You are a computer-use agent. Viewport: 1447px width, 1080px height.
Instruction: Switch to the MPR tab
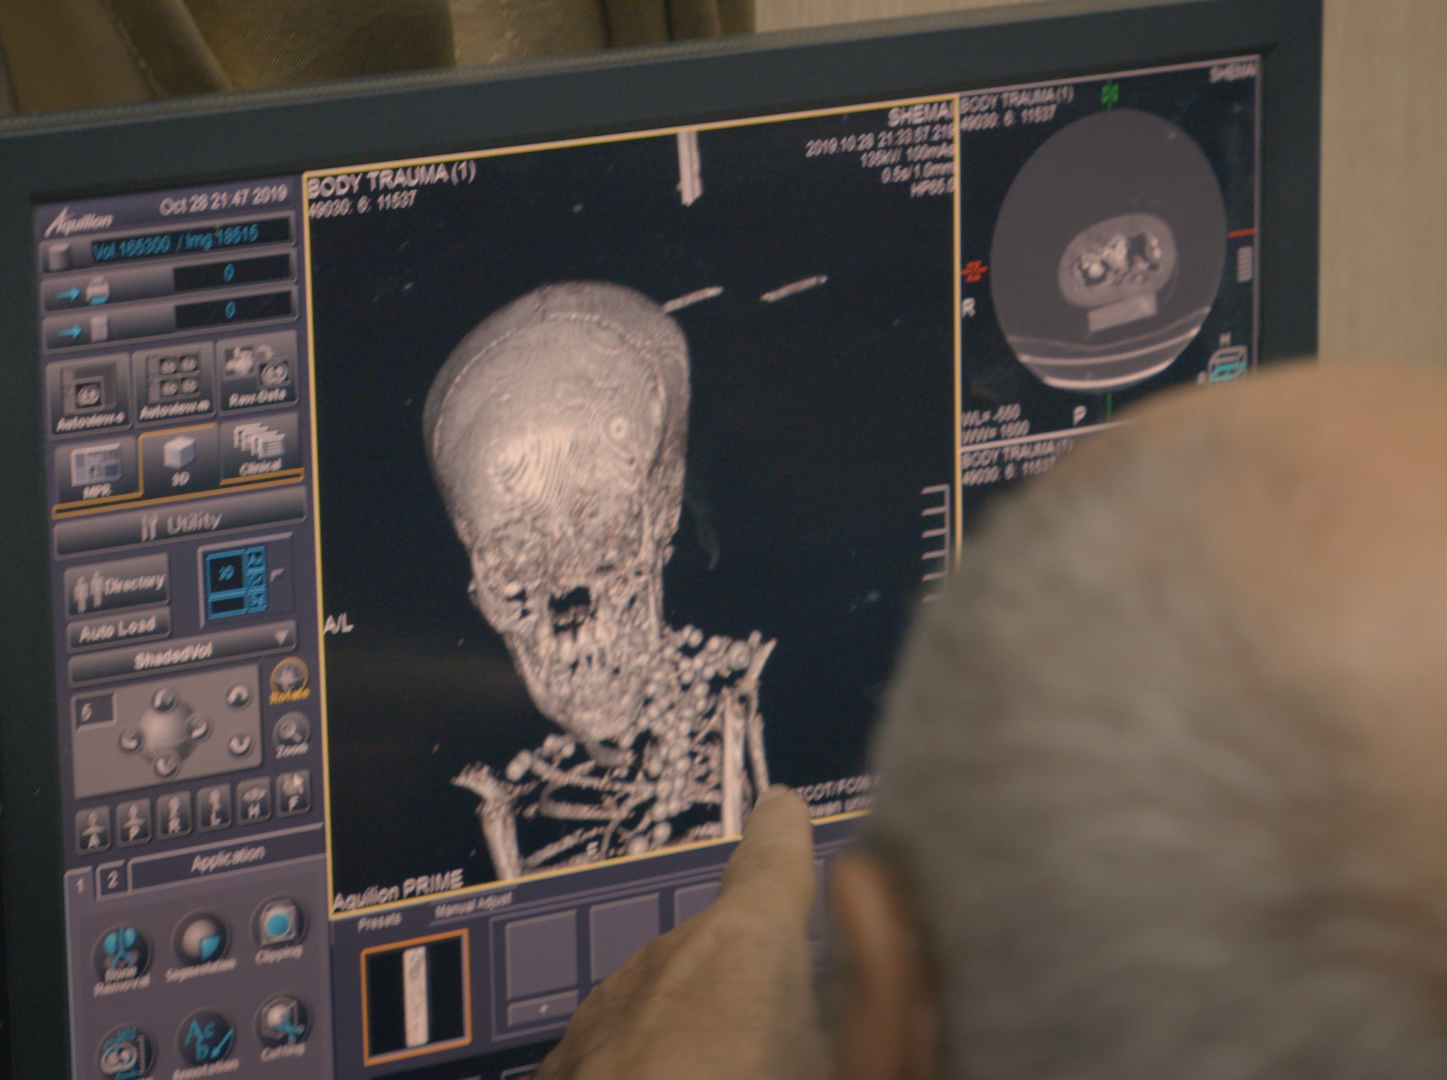[x=96, y=469]
